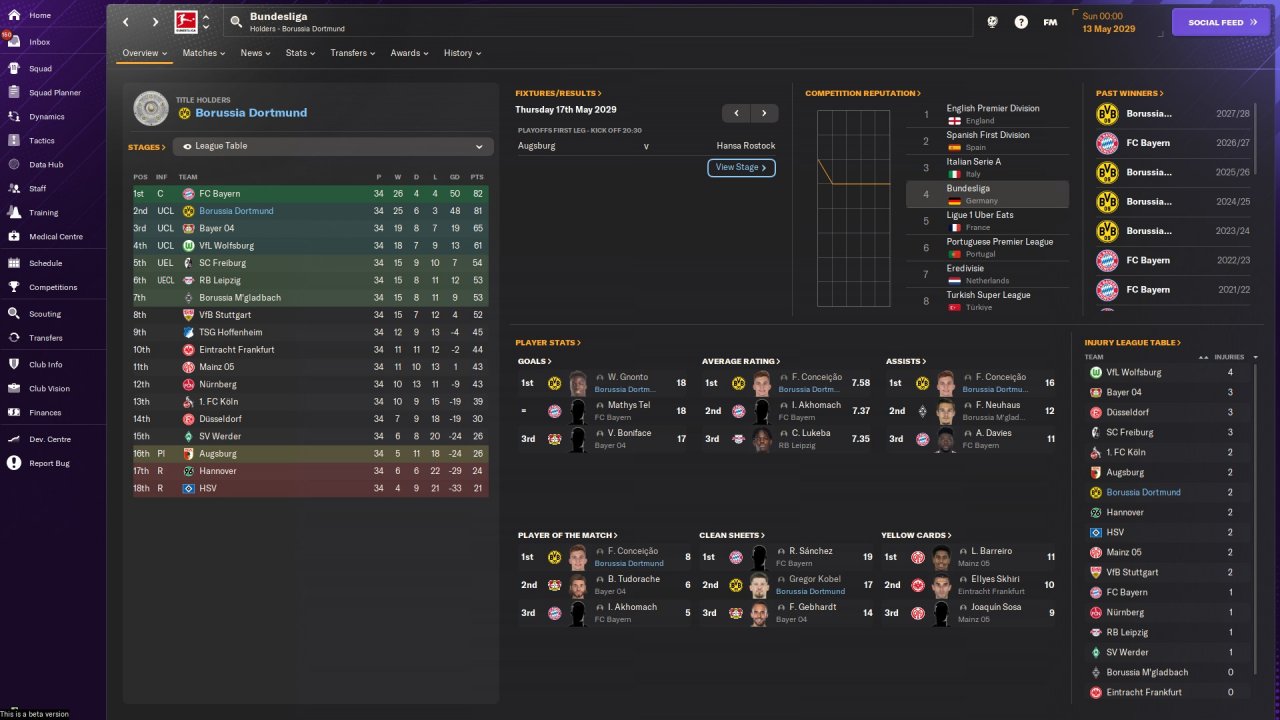Go back with the left arrow in top bar
Image resolution: width=1280 pixels, height=720 pixels.
pyautogui.click(x=125, y=22)
